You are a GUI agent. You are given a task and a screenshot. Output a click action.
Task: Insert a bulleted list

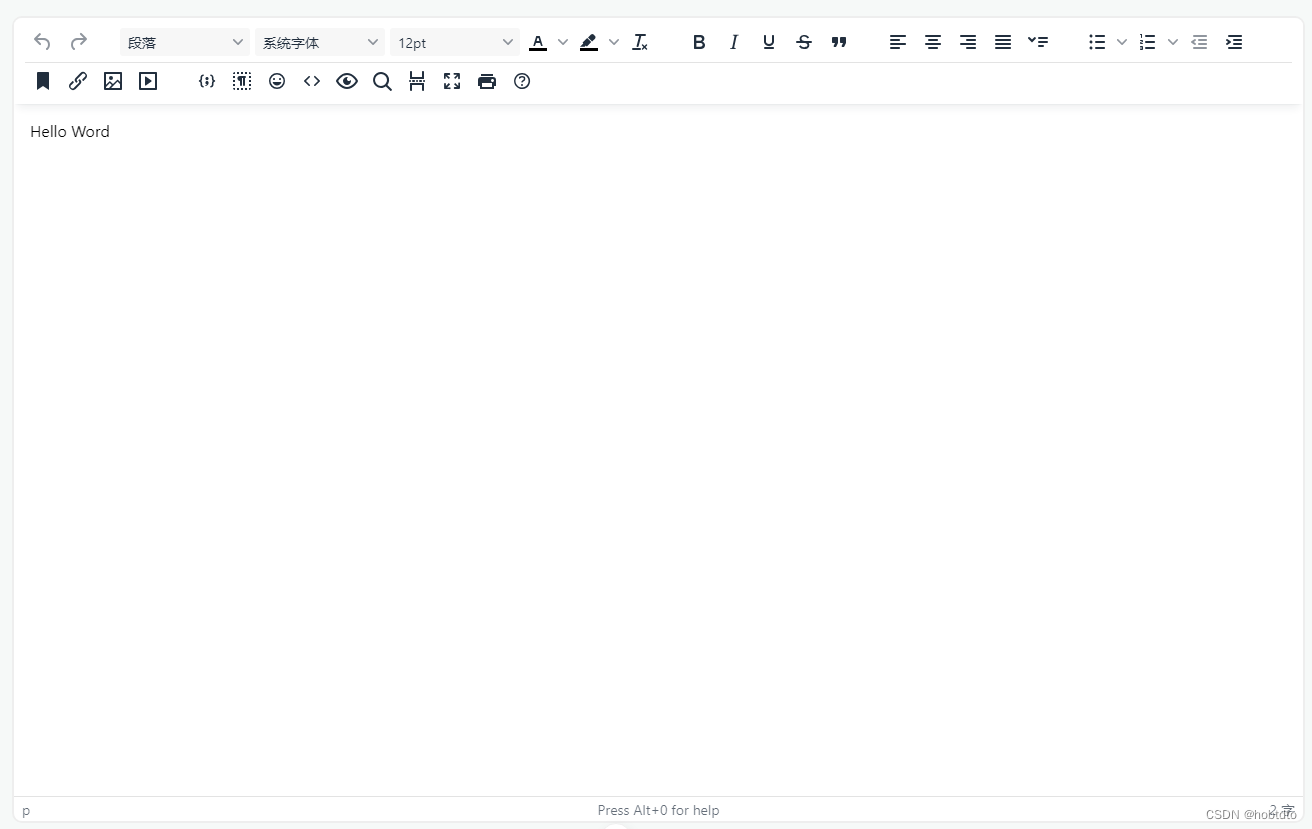click(1097, 42)
